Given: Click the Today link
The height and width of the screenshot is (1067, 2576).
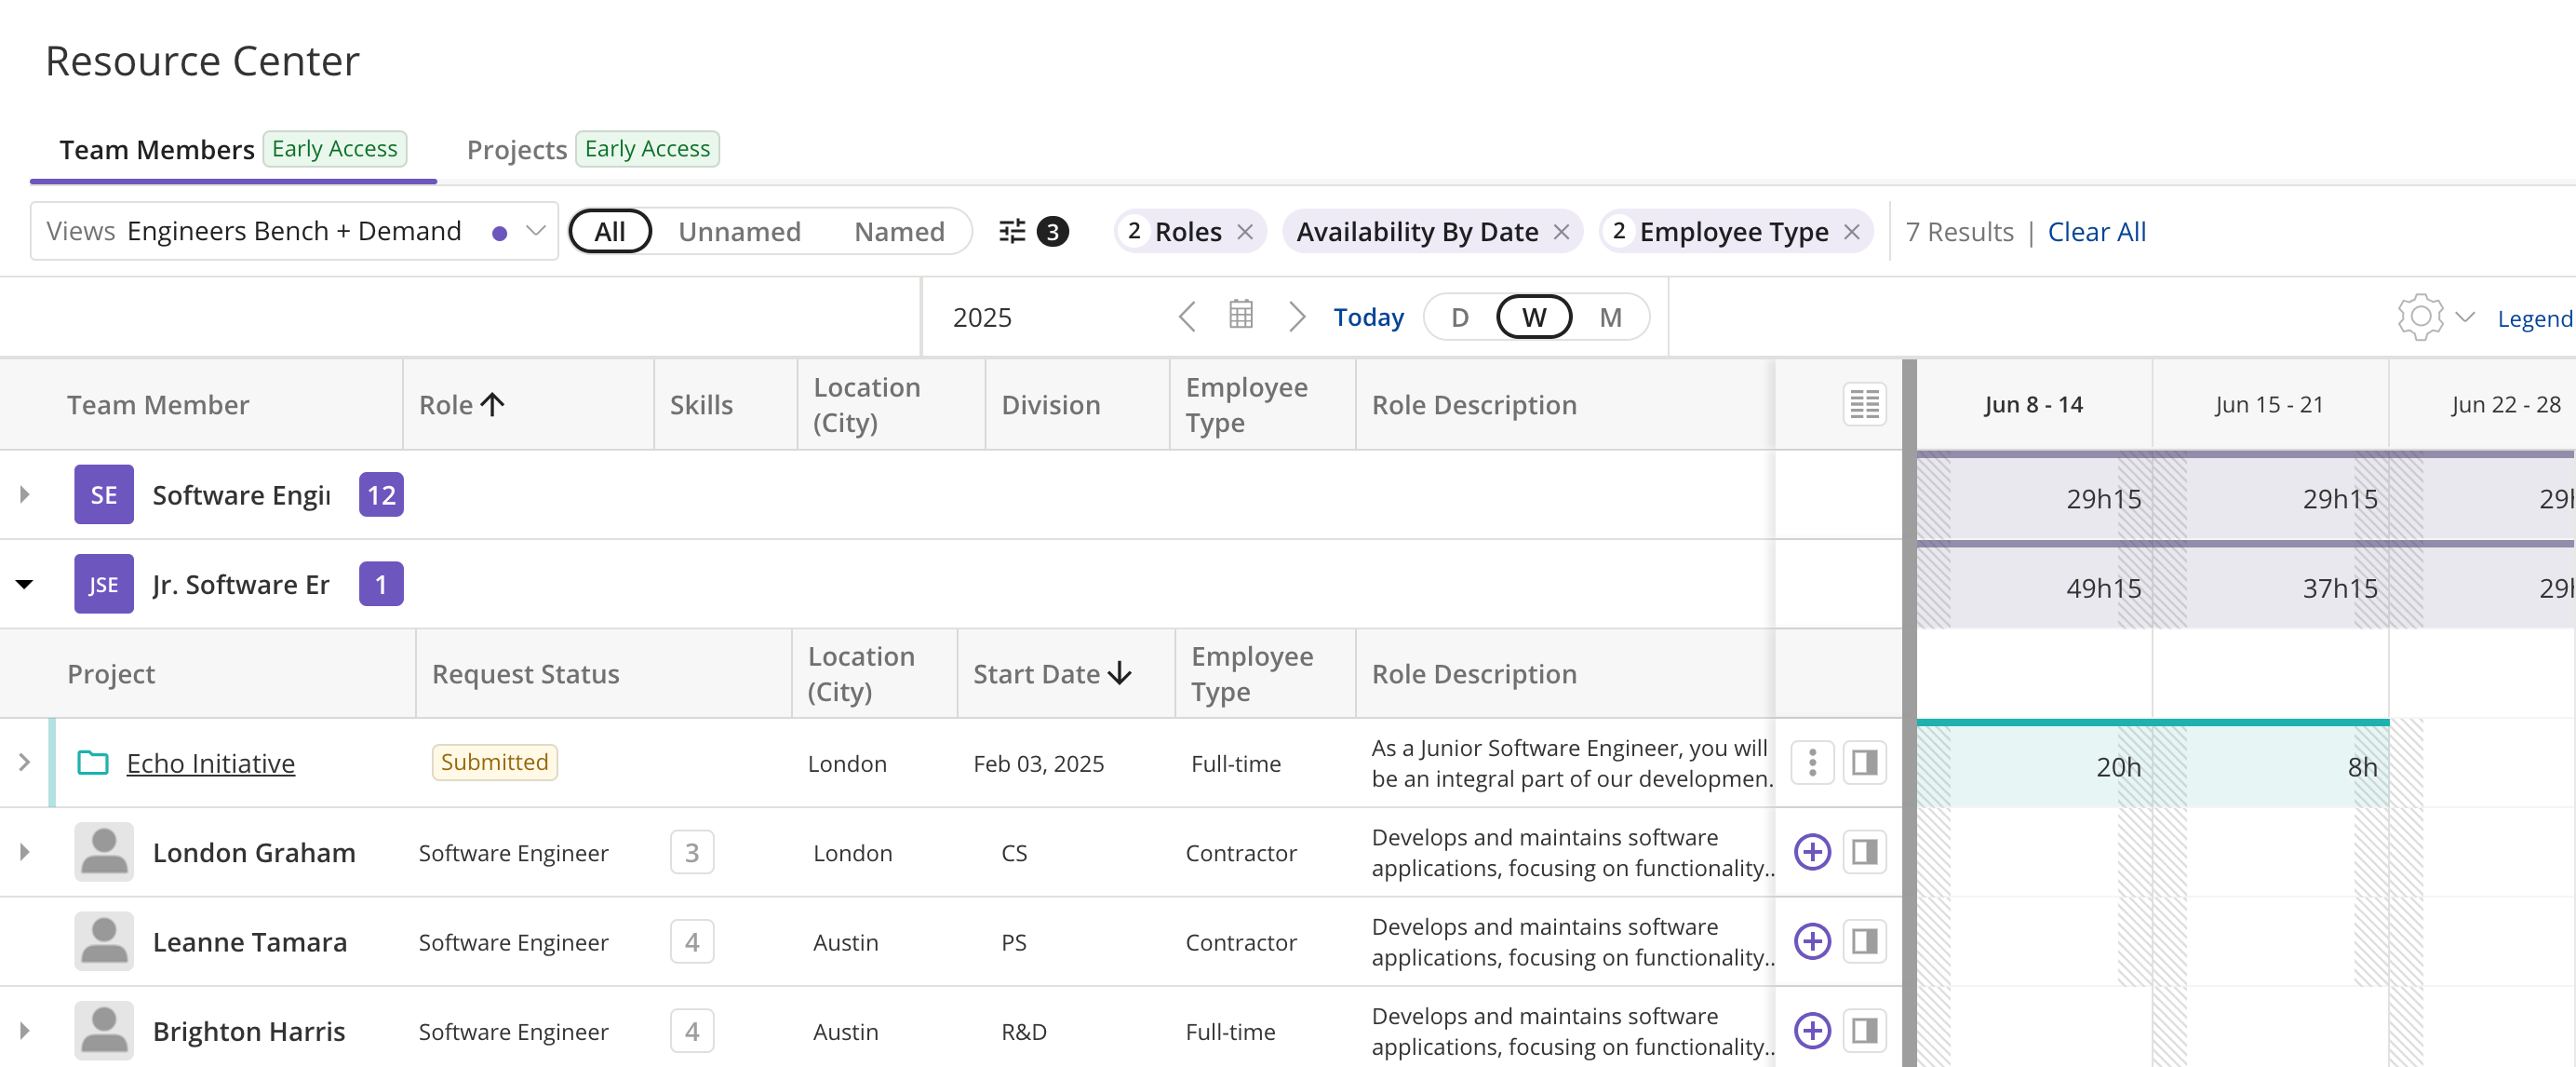Looking at the screenshot, I should click(x=1369, y=317).
